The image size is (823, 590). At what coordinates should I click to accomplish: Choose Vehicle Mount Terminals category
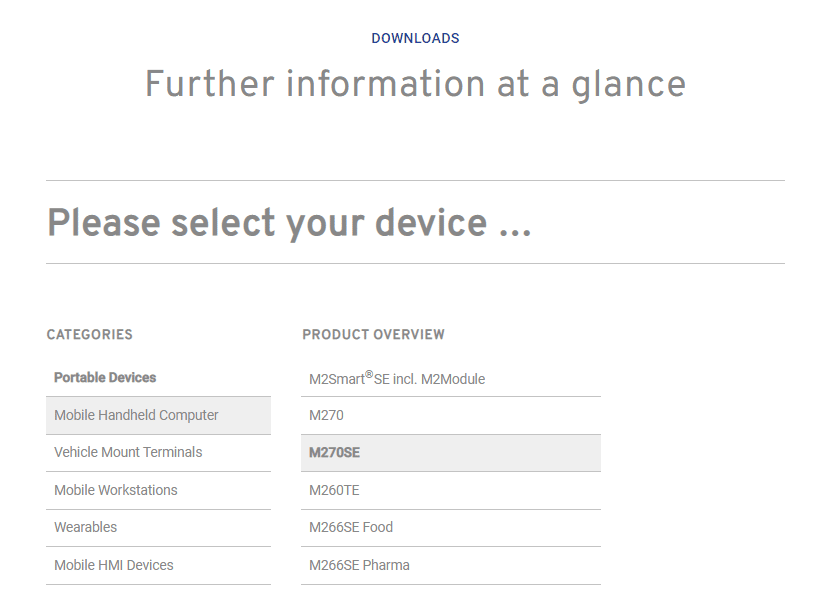pos(158,452)
